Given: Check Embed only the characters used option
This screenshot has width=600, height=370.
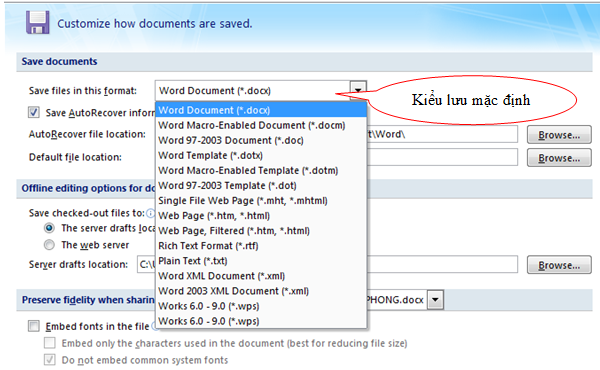Looking at the screenshot, I should point(49,343).
